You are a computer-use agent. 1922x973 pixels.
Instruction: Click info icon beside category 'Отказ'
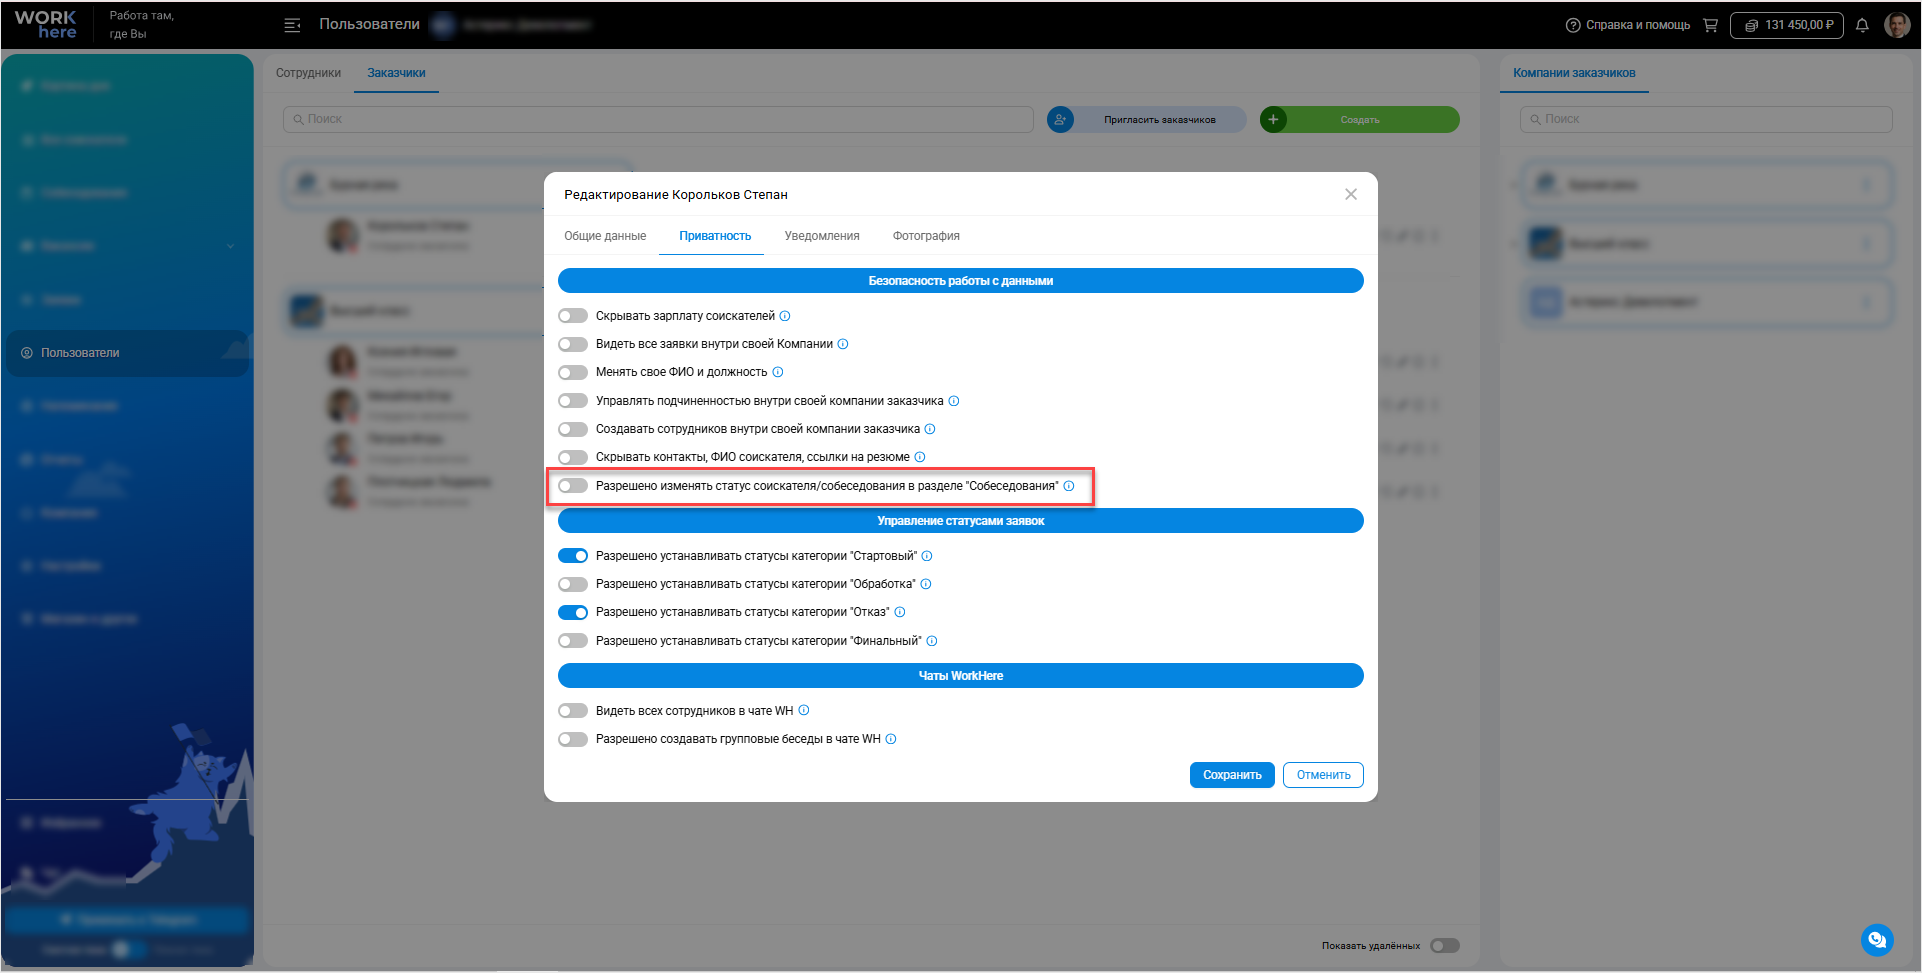pyautogui.click(x=900, y=612)
